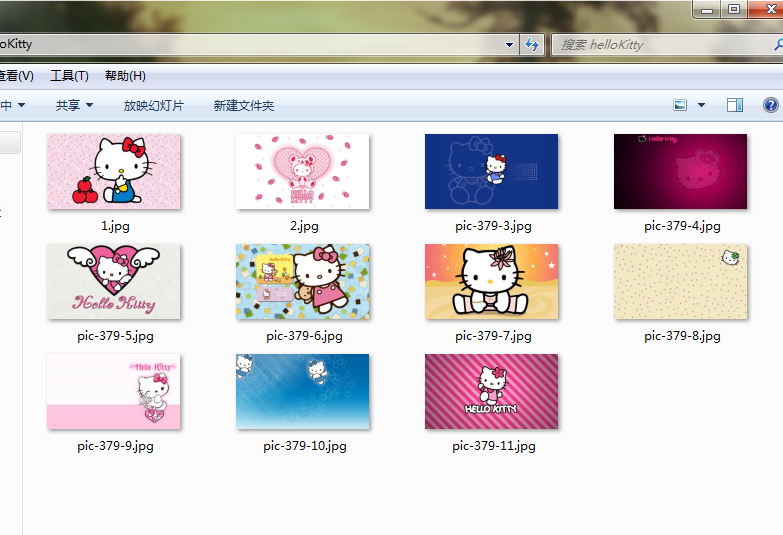This screenshot has width=783, height=535.
Task: Click the file name 1.jpg
Action: (115, 226)
